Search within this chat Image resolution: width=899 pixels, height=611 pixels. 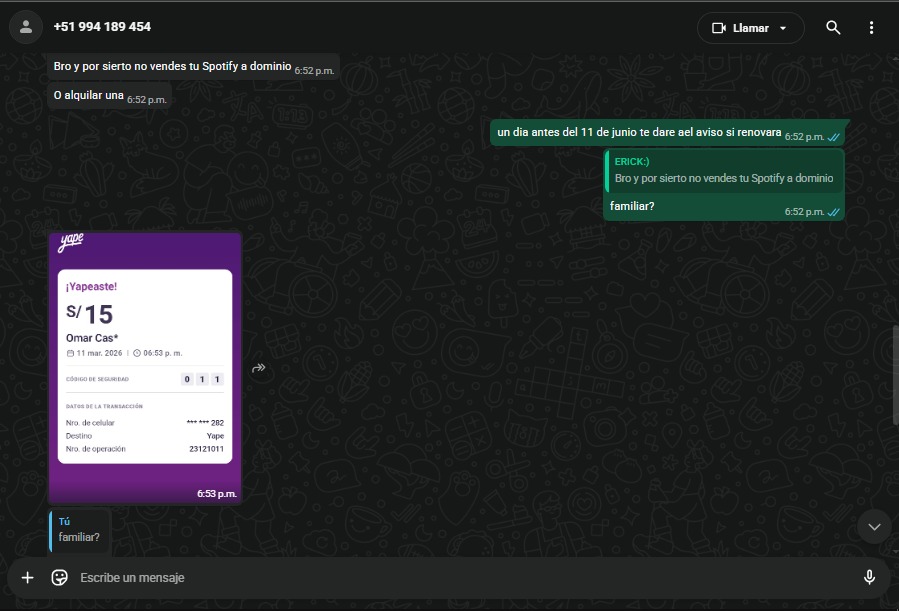pos(833,28)
